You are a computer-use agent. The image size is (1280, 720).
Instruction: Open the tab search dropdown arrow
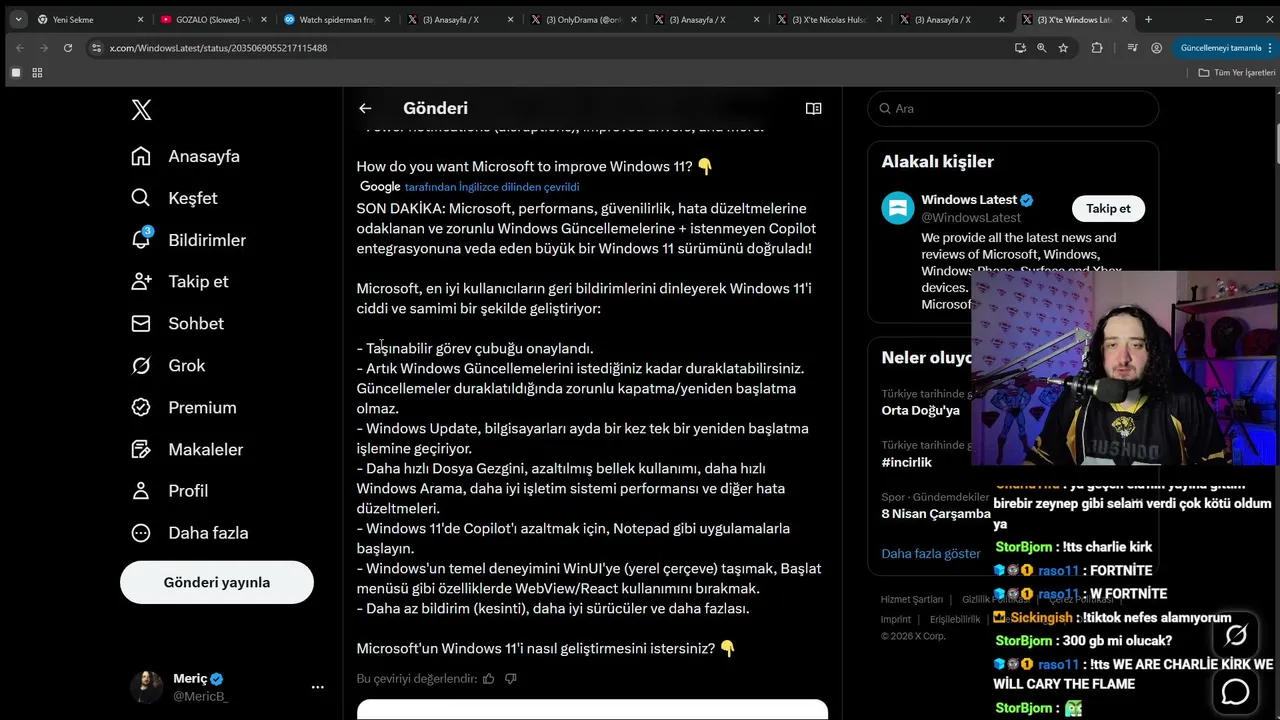(18, 19)
